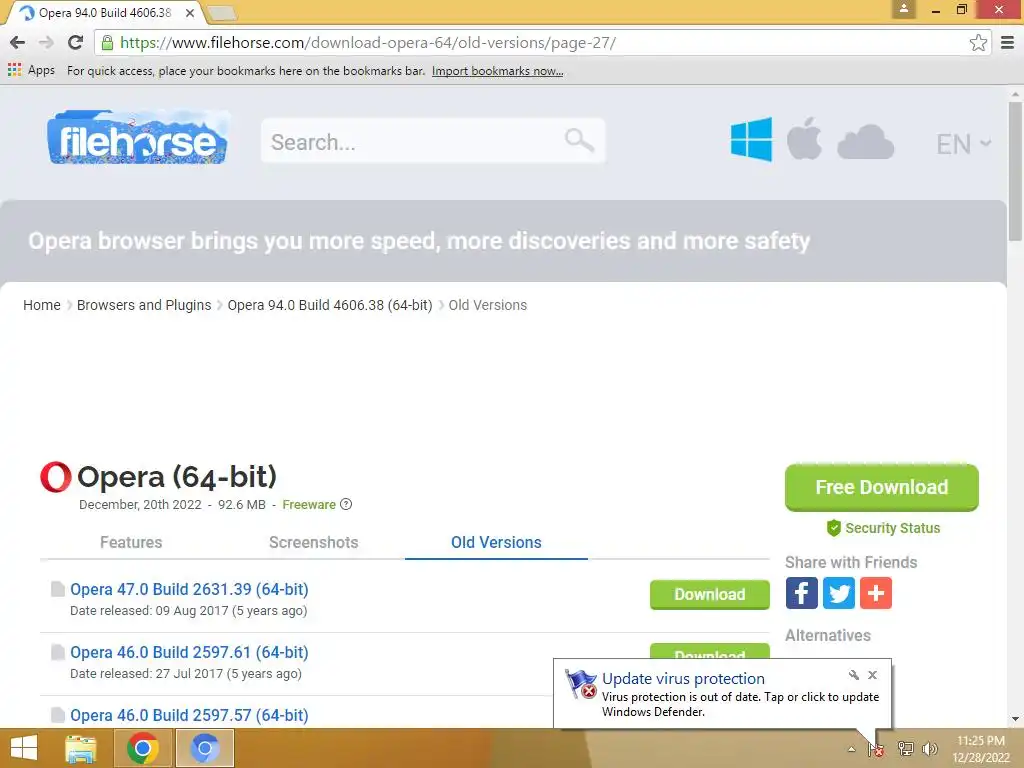This screenshot has width=1024, height=768.
Task: Open Opera 46.0 Build 2597.61 link
Action: (x=189, y=652)
